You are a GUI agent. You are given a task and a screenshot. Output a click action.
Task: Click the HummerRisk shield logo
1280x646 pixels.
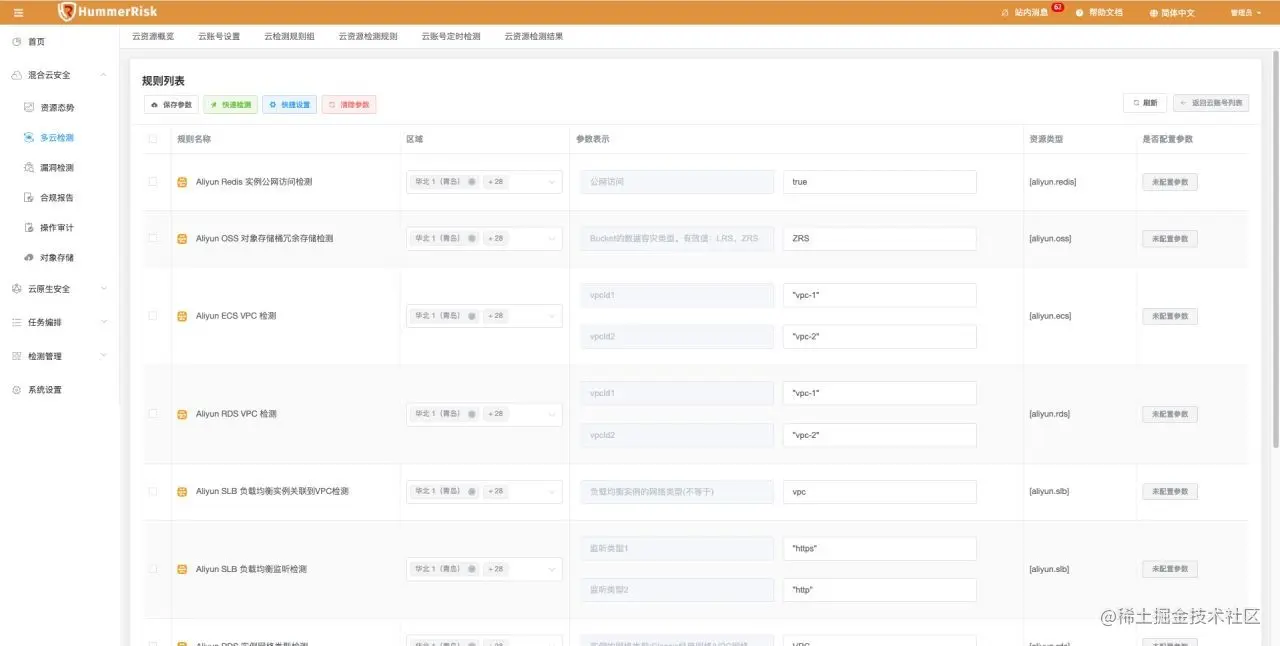[x=67, y=12]
